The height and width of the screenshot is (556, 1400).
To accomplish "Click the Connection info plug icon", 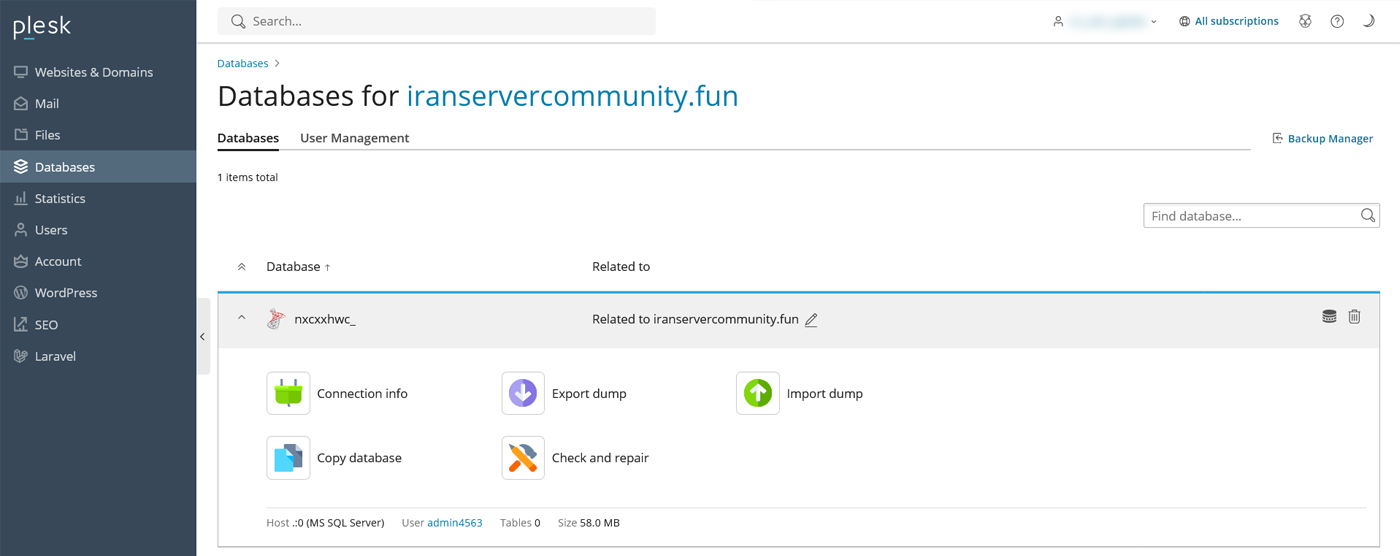I will coord(288,393).
